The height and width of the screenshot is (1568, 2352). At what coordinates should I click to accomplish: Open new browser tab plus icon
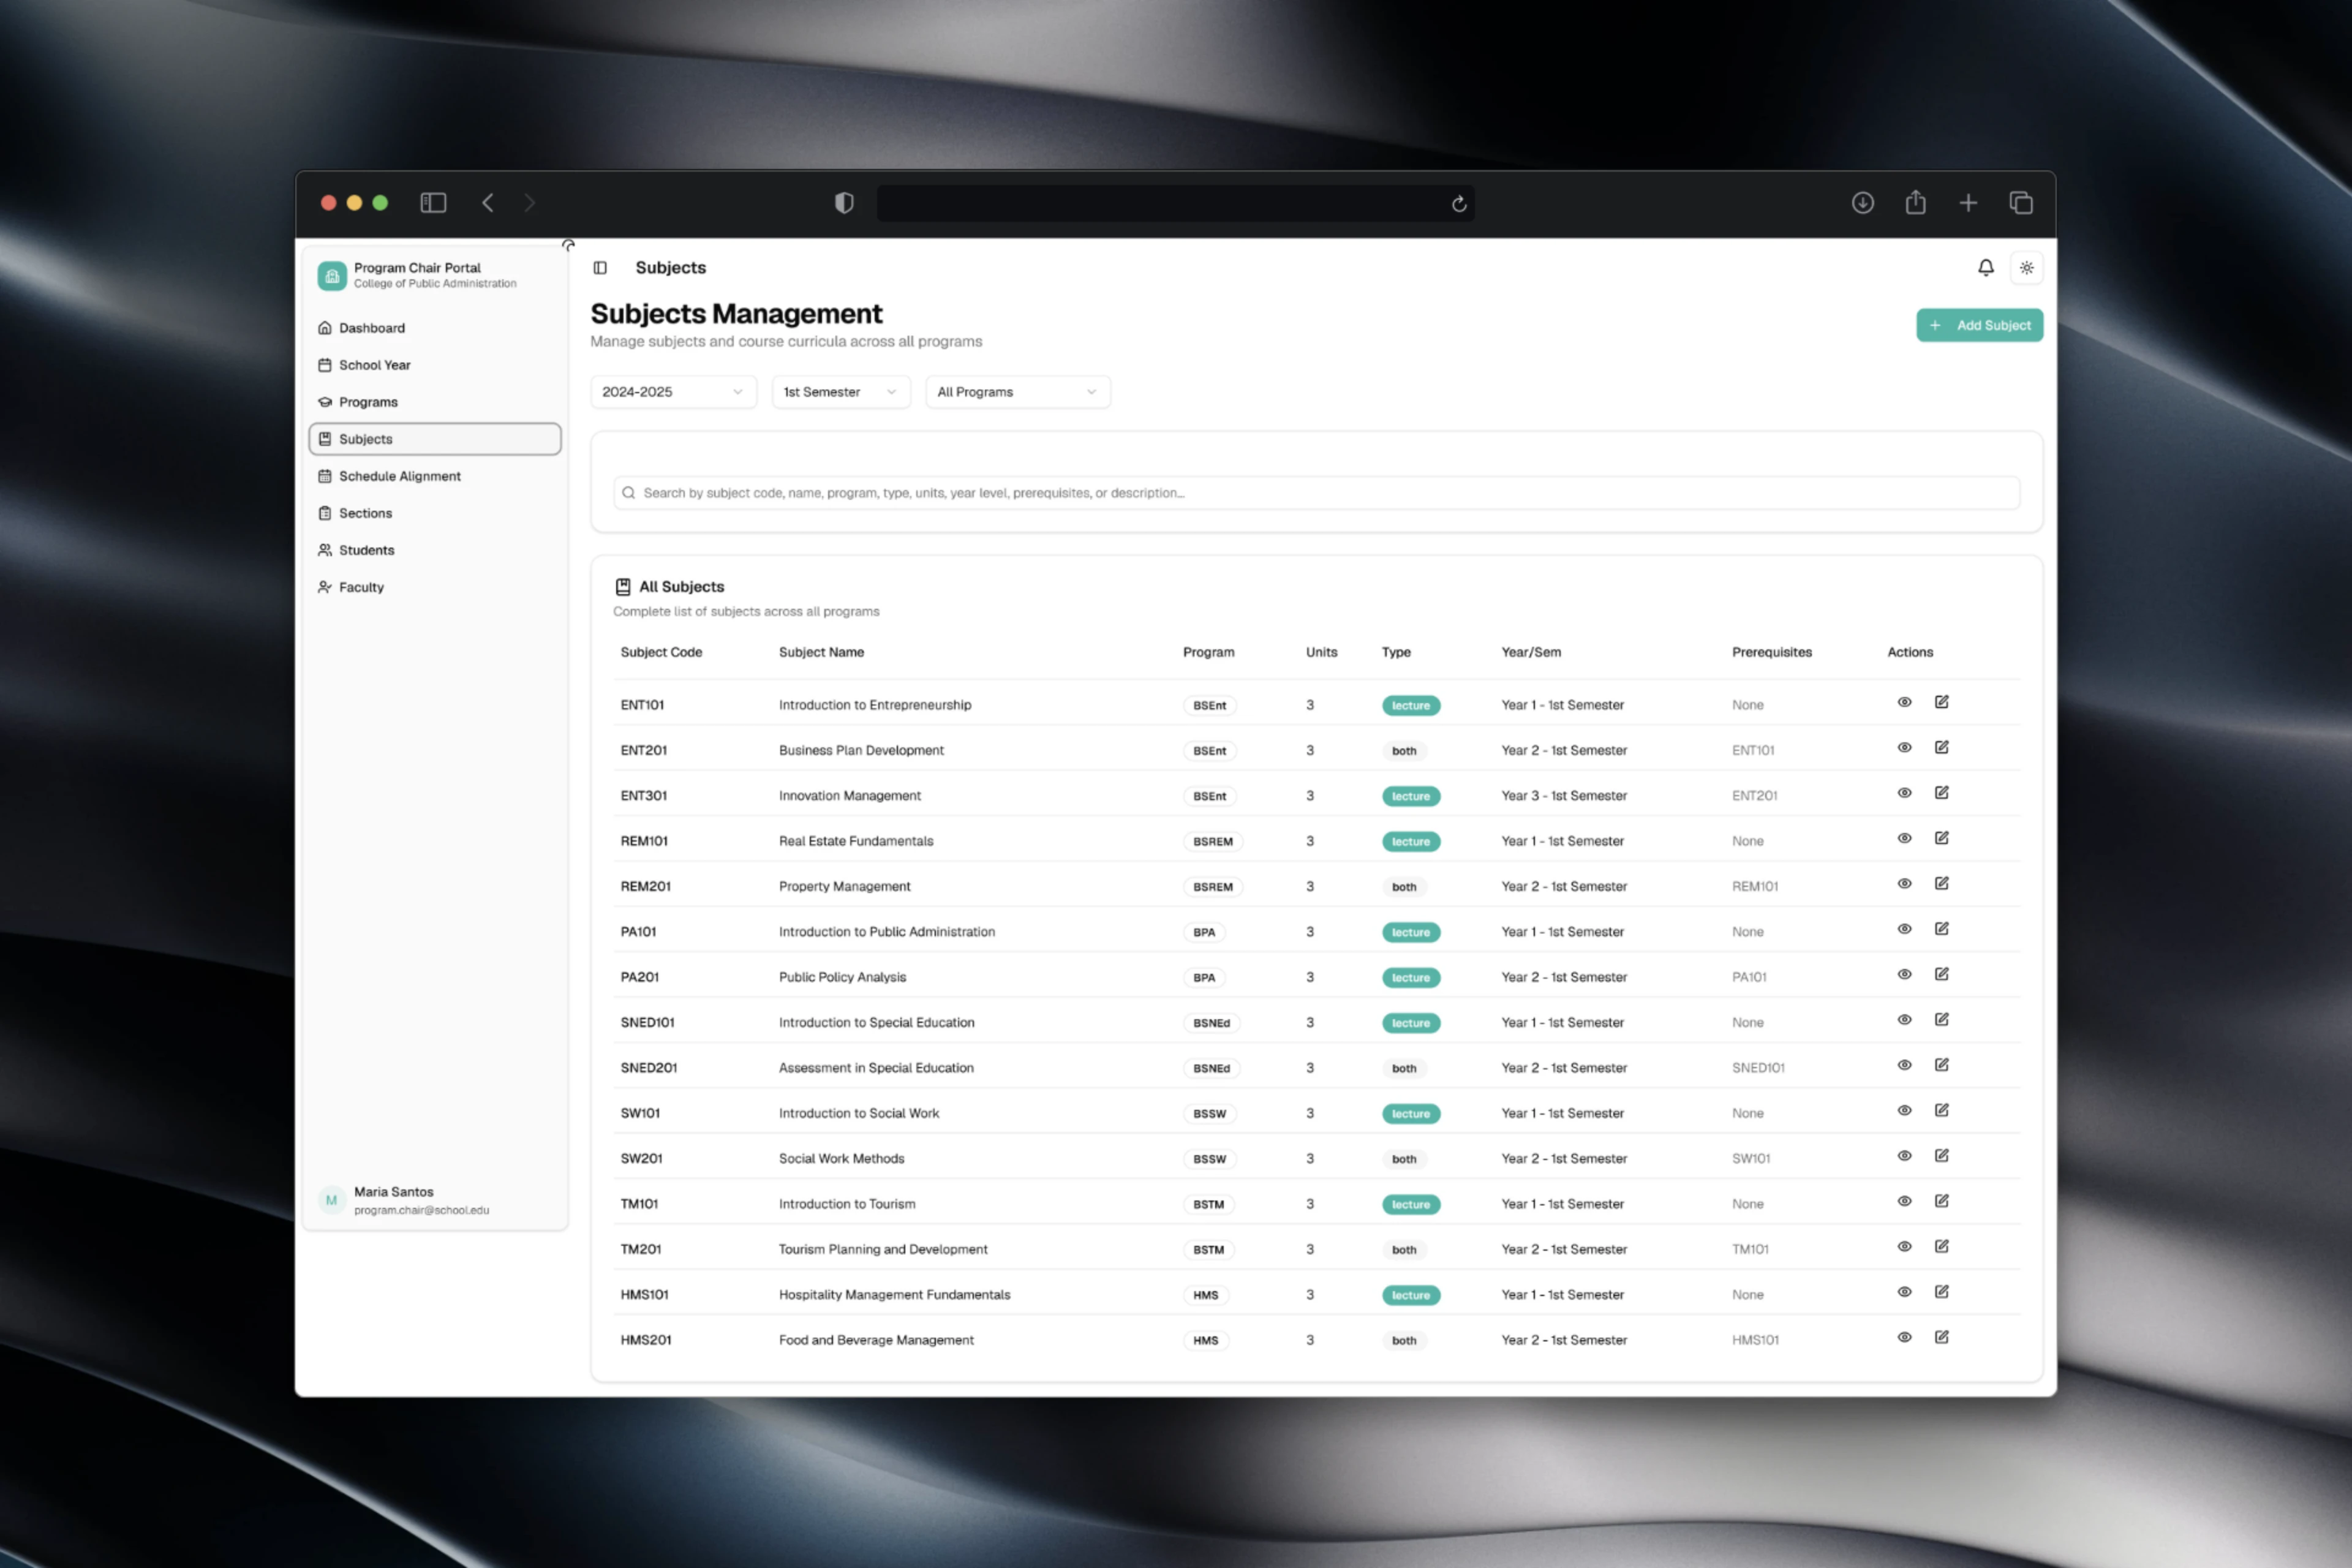[x=1968, y=203]
